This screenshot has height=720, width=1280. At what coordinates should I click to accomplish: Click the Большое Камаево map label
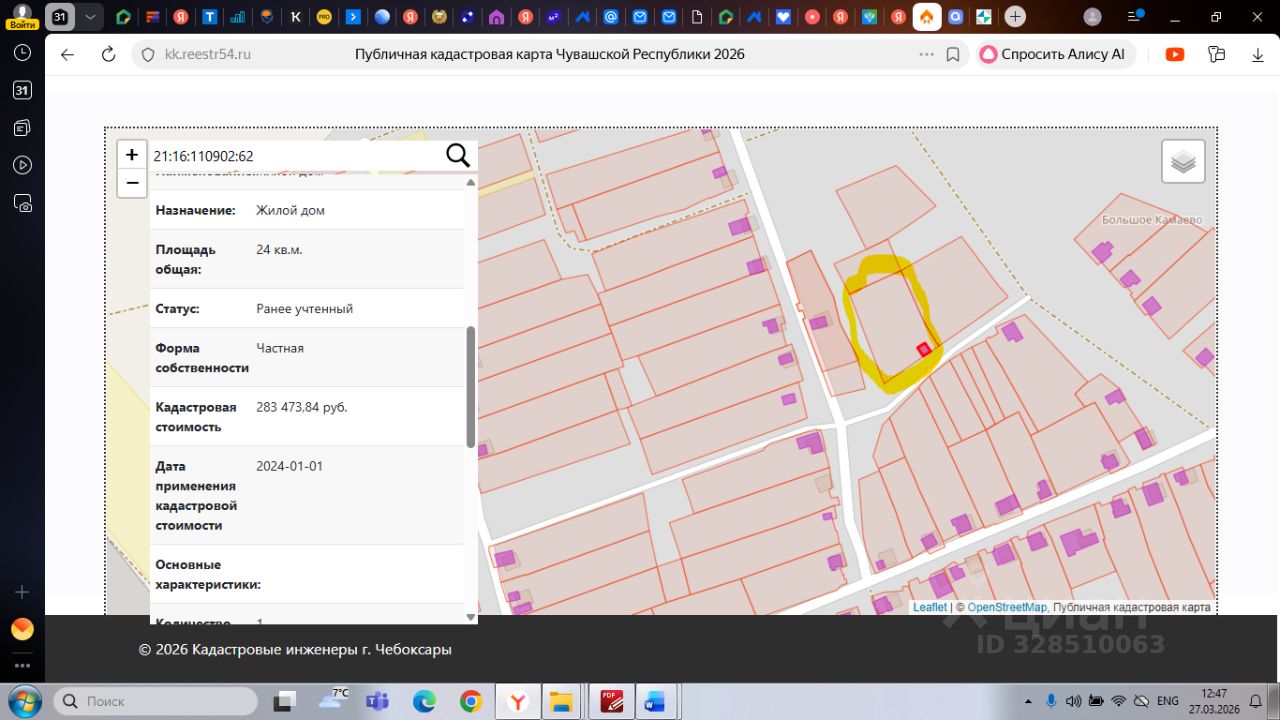(x=1152, y=220)
